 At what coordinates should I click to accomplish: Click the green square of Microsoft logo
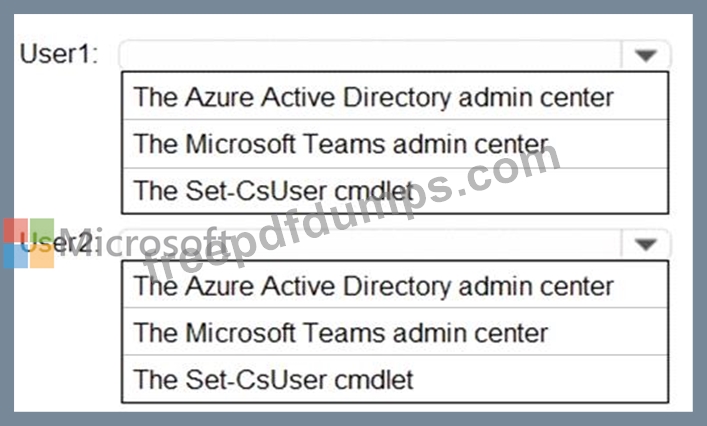pyautogui.click(x=41, y=231)
